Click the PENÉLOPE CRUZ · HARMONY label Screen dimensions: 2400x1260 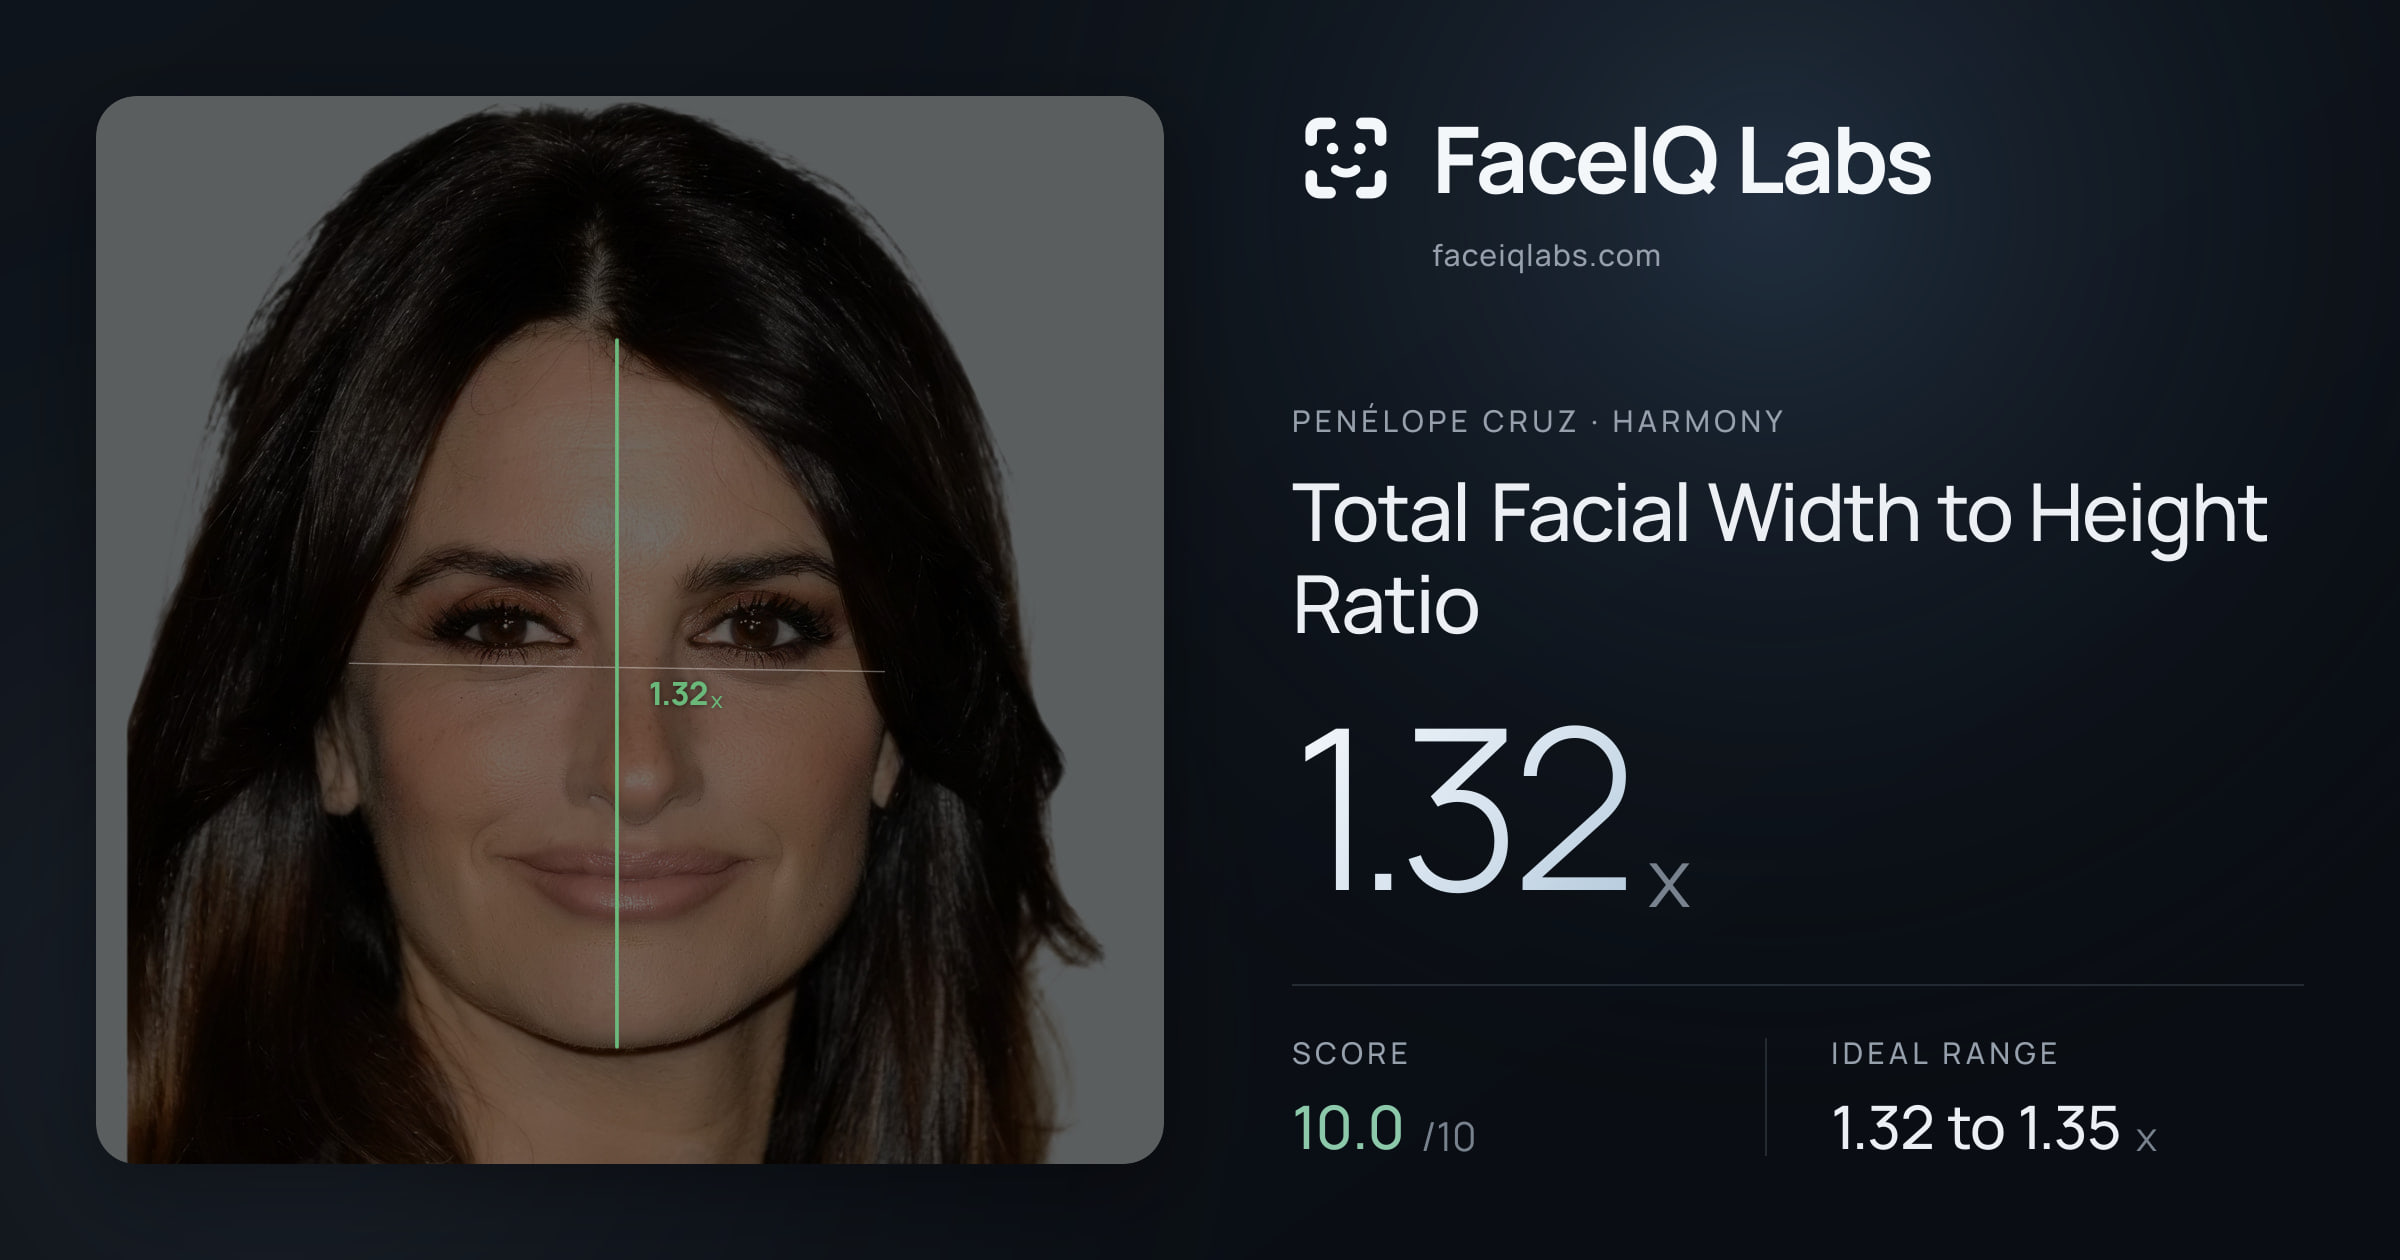pos(1537,421)
